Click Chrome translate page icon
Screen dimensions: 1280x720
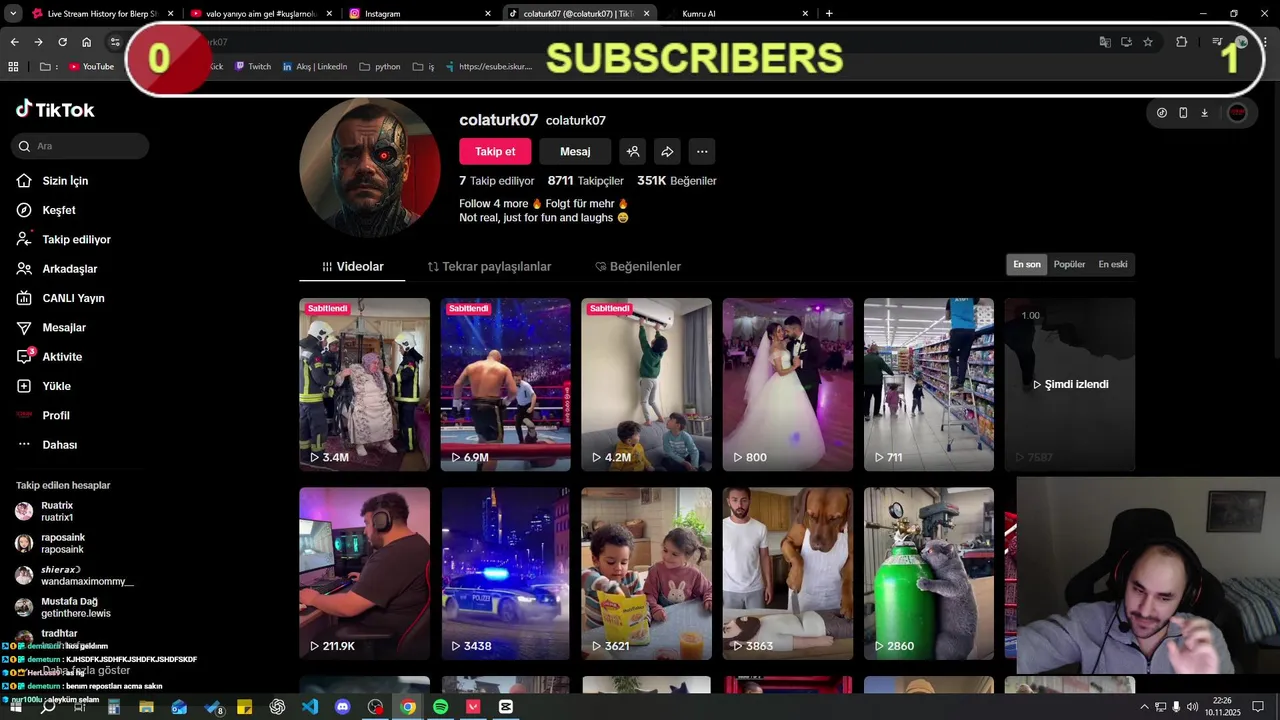point(1105,42)
